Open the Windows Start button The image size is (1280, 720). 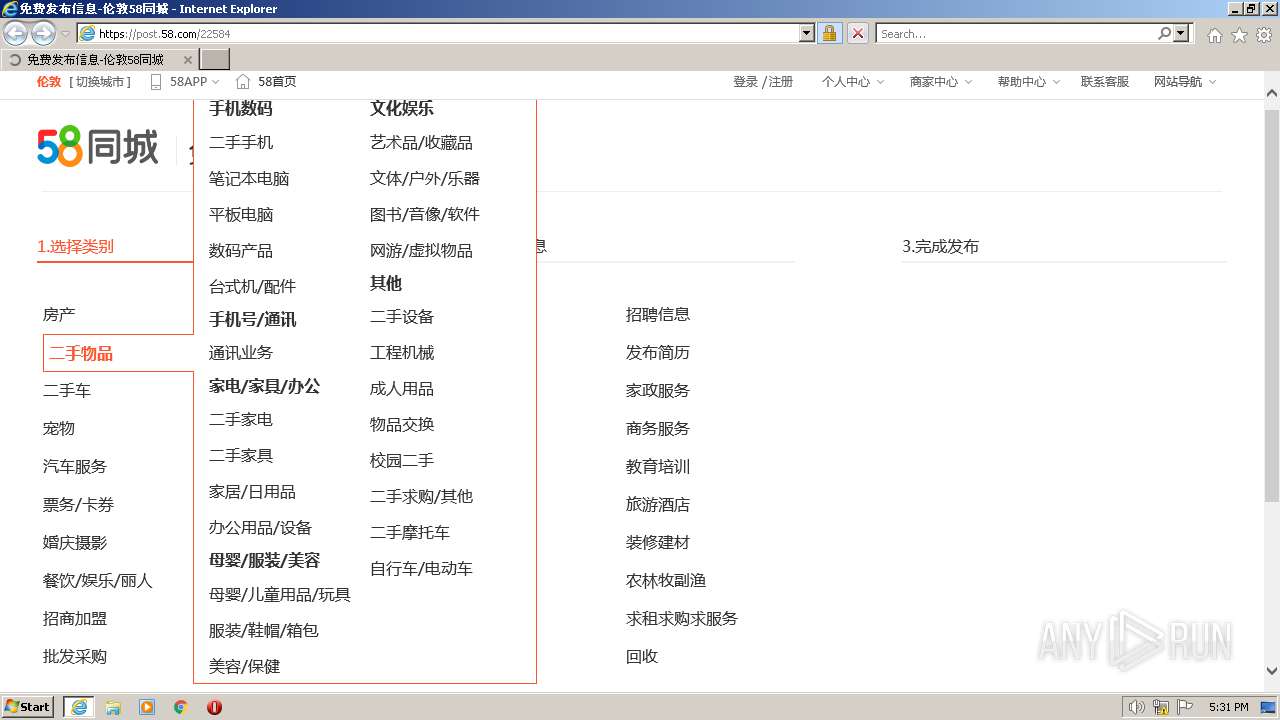[28, 707]
